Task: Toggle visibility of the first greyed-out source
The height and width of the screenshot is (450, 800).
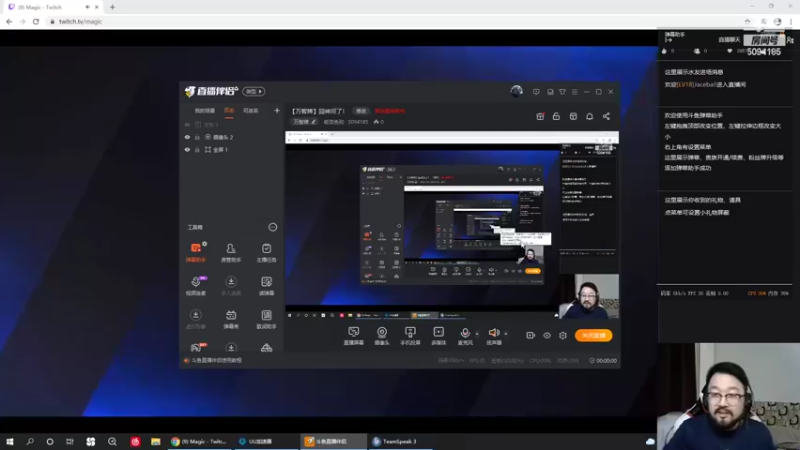Action: (x=187, y=124)
